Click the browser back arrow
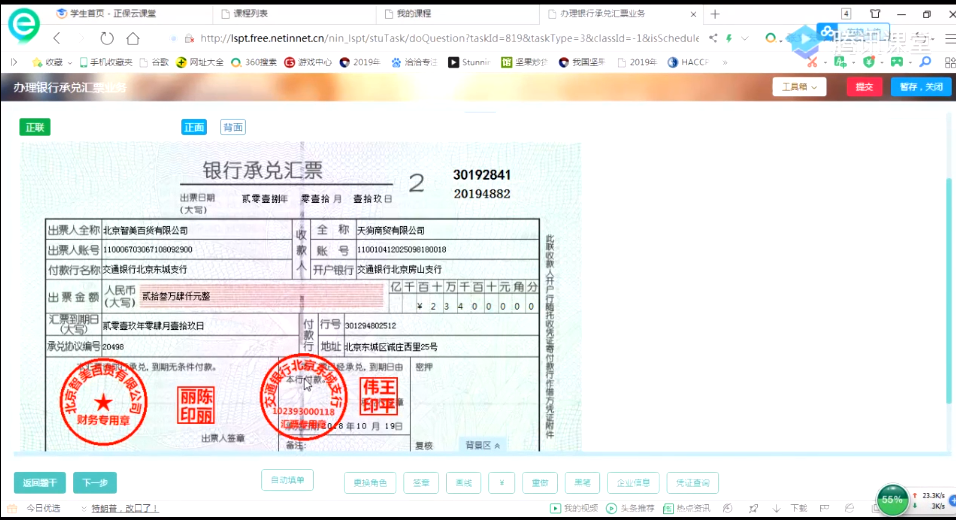This screenshot has width=956, height=520. (57, 38)
